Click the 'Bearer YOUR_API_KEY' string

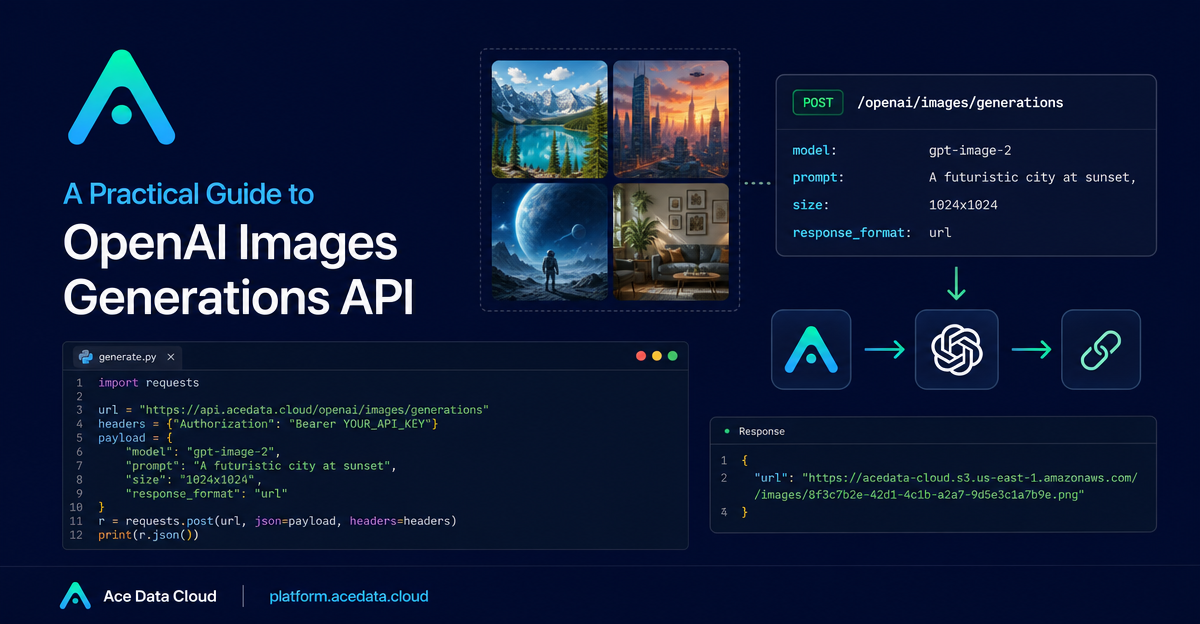[361, 425]
